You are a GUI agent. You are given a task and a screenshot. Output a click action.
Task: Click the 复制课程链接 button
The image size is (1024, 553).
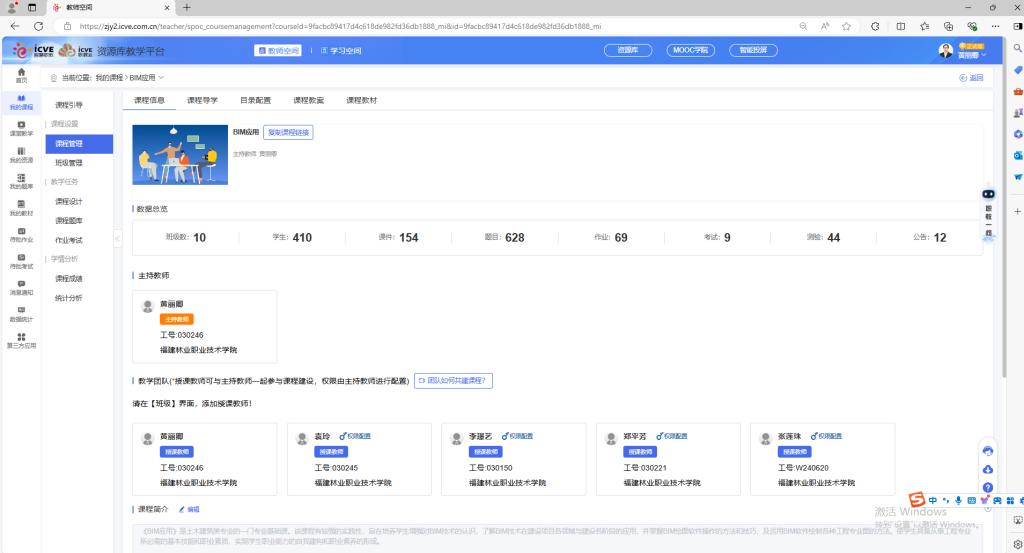coord(288,132)
